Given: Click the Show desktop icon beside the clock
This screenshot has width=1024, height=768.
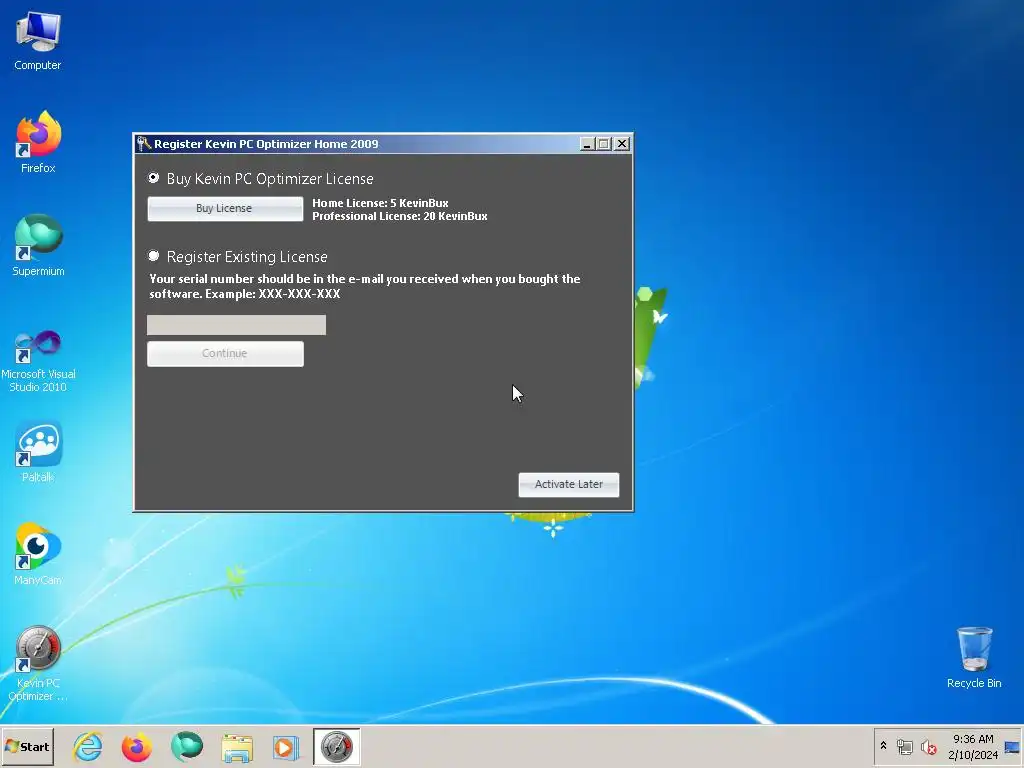Looking at the screenshot, I should click(x=1013, y=746).
